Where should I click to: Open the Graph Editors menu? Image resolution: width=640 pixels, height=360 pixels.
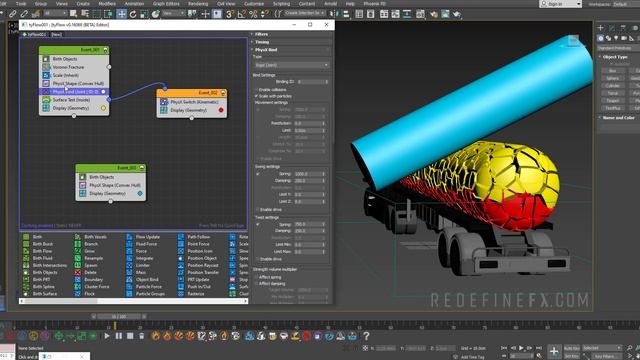tap(166, 4)
